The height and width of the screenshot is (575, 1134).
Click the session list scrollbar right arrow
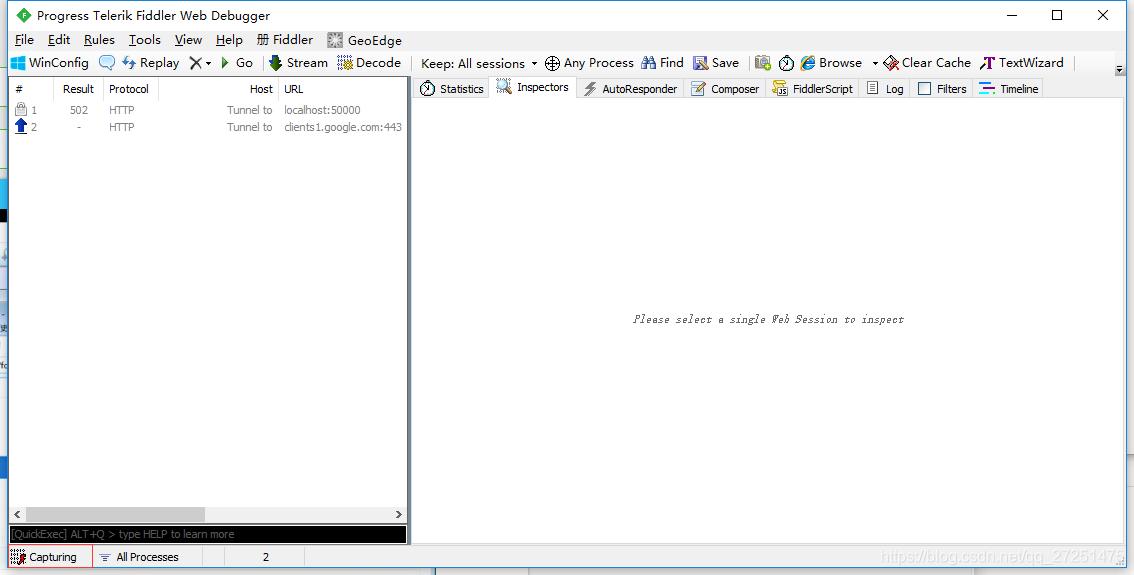(x=398, y=514)
